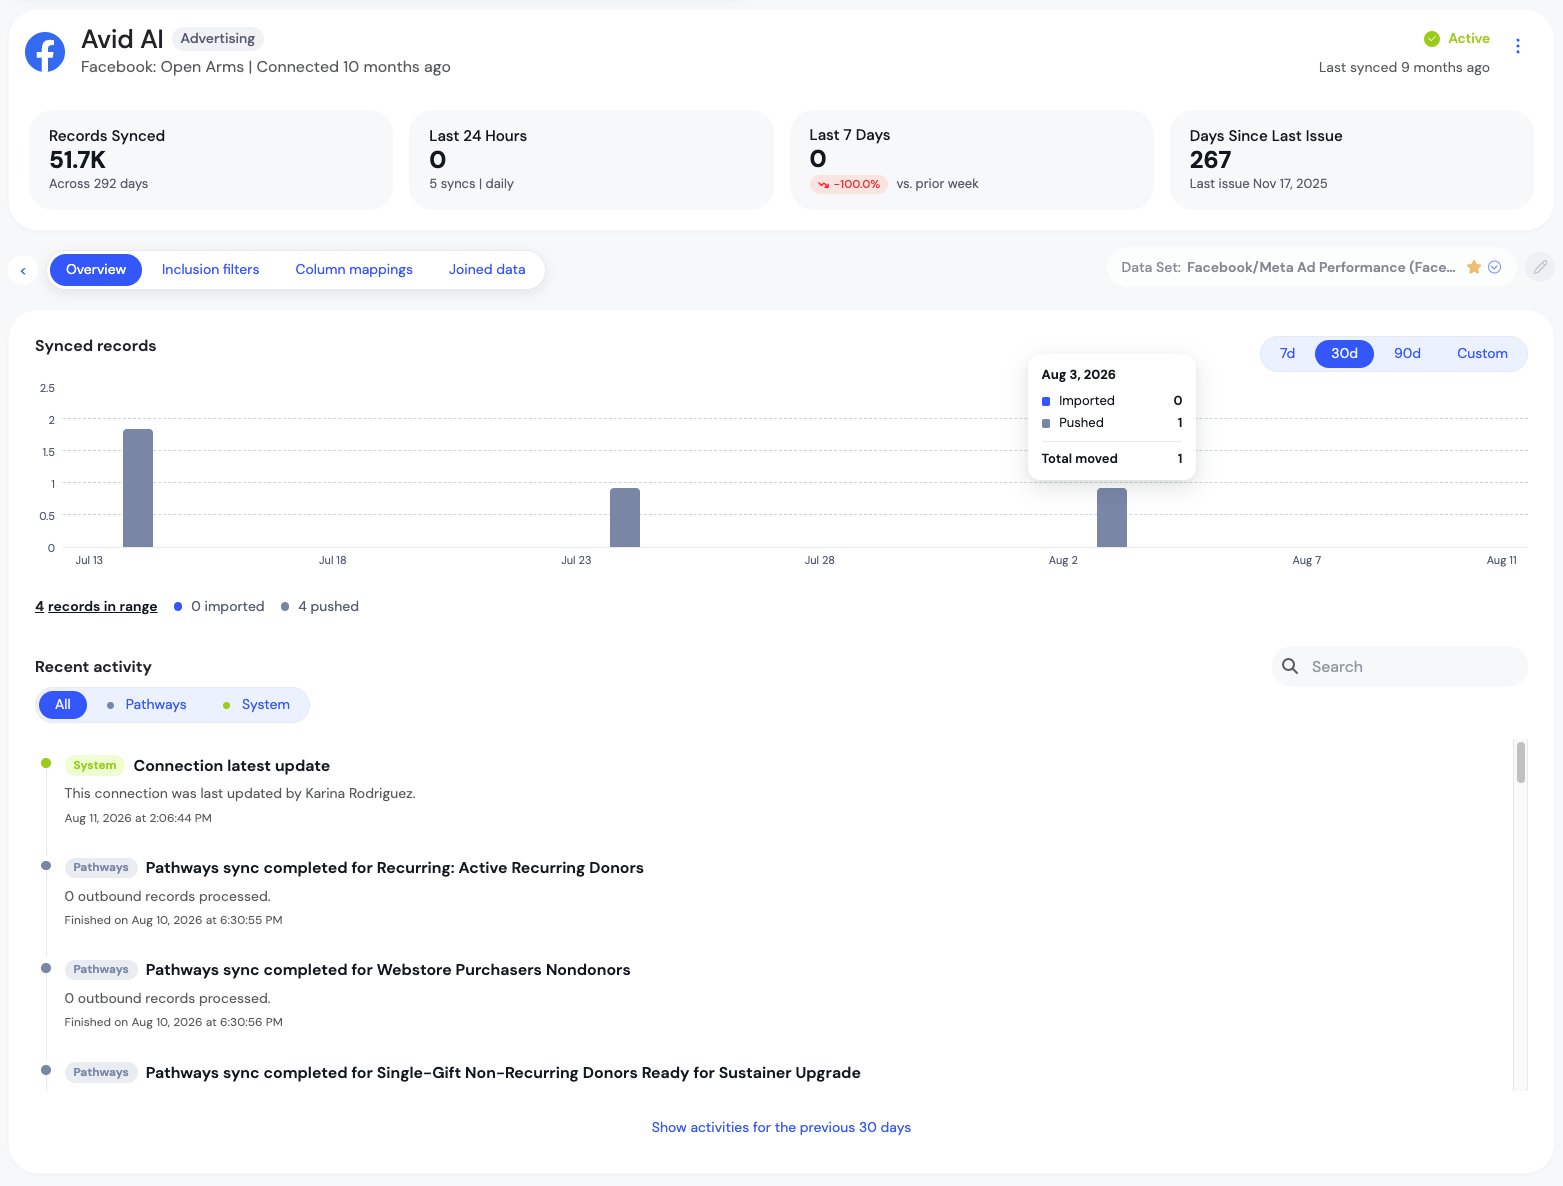Show activities for the previous 30 days
The image size is (1563, 1186).
[x=781, y=1128]
